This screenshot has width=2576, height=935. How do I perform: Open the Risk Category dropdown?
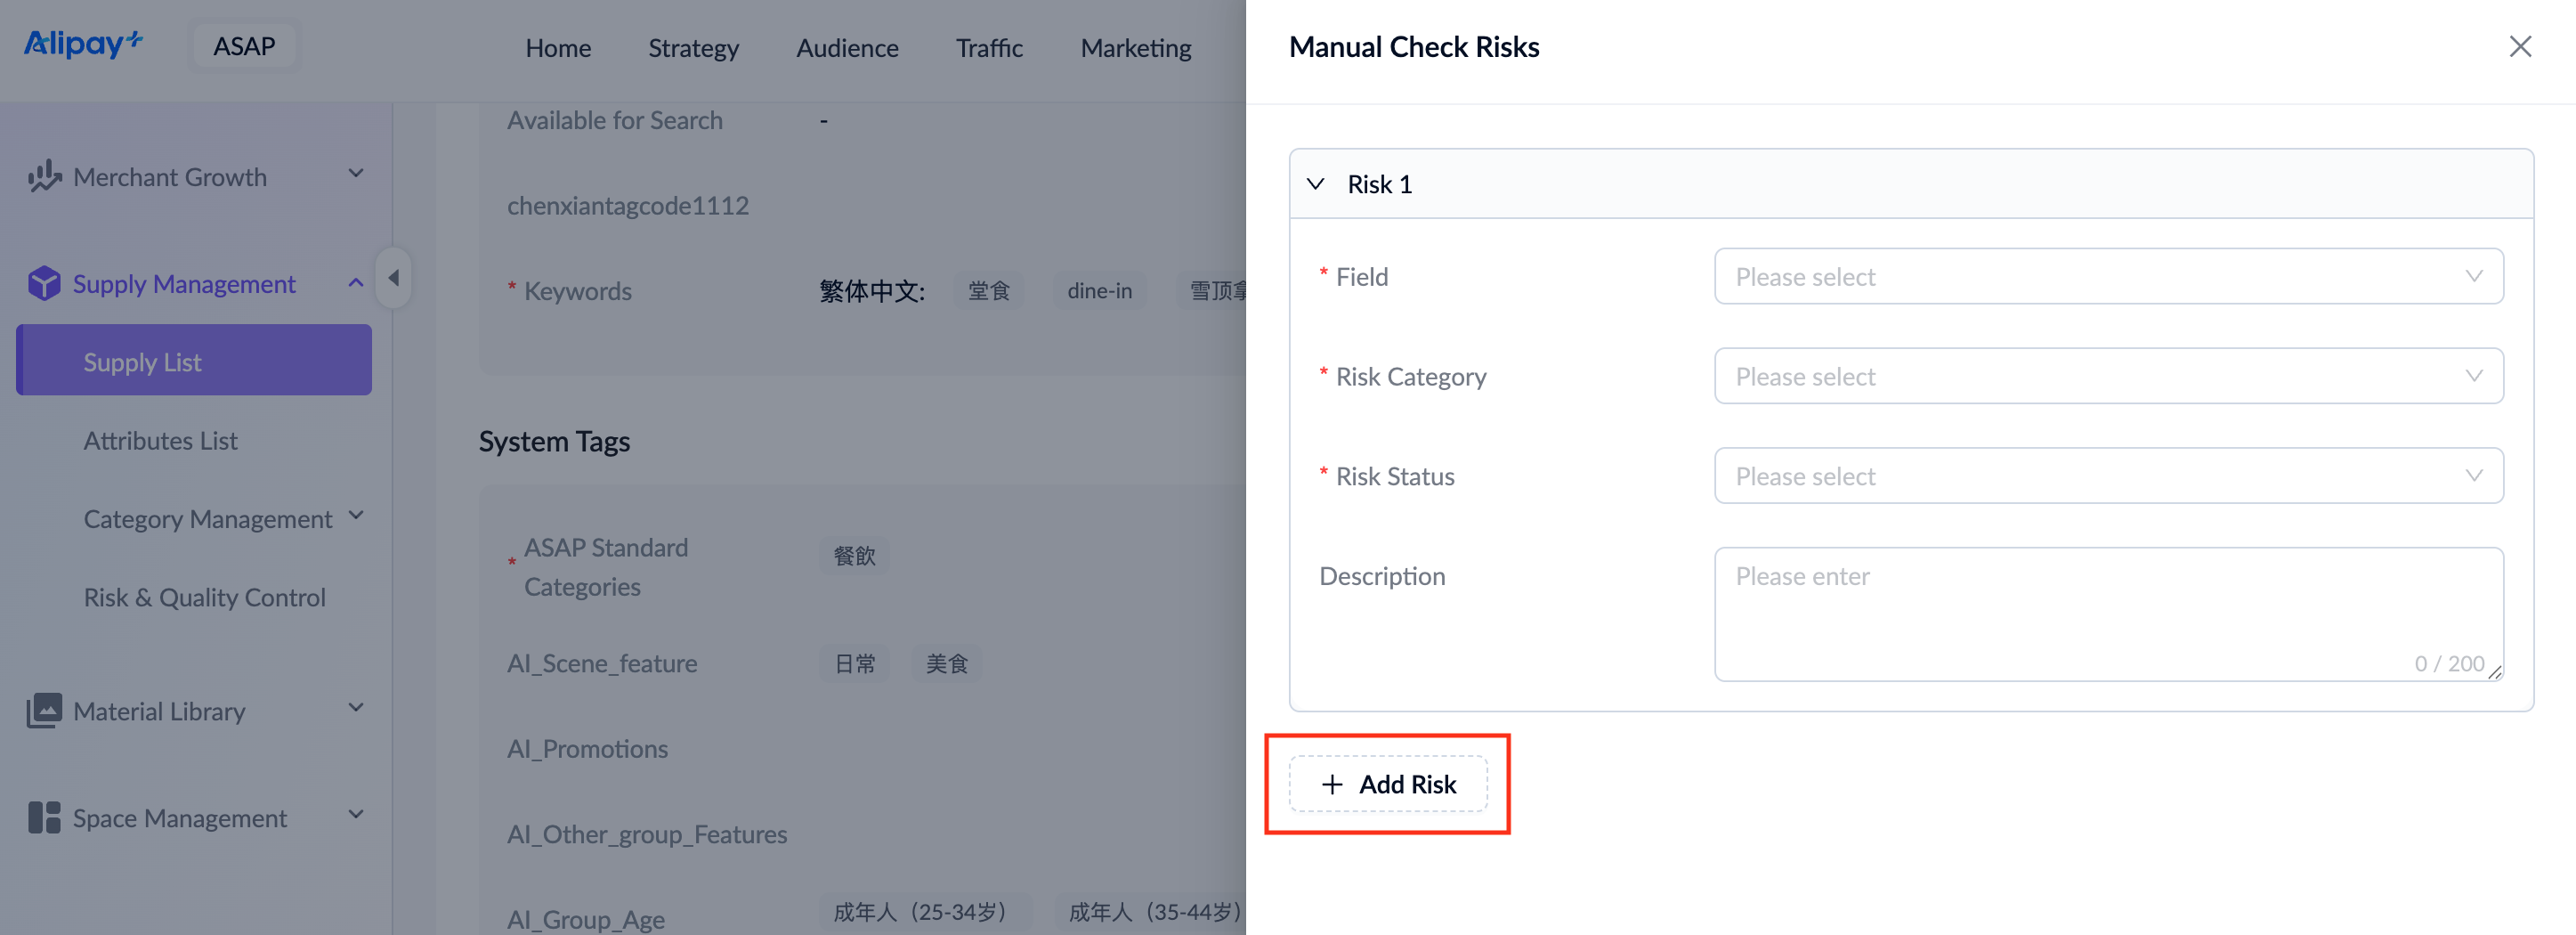(2108, 377)
